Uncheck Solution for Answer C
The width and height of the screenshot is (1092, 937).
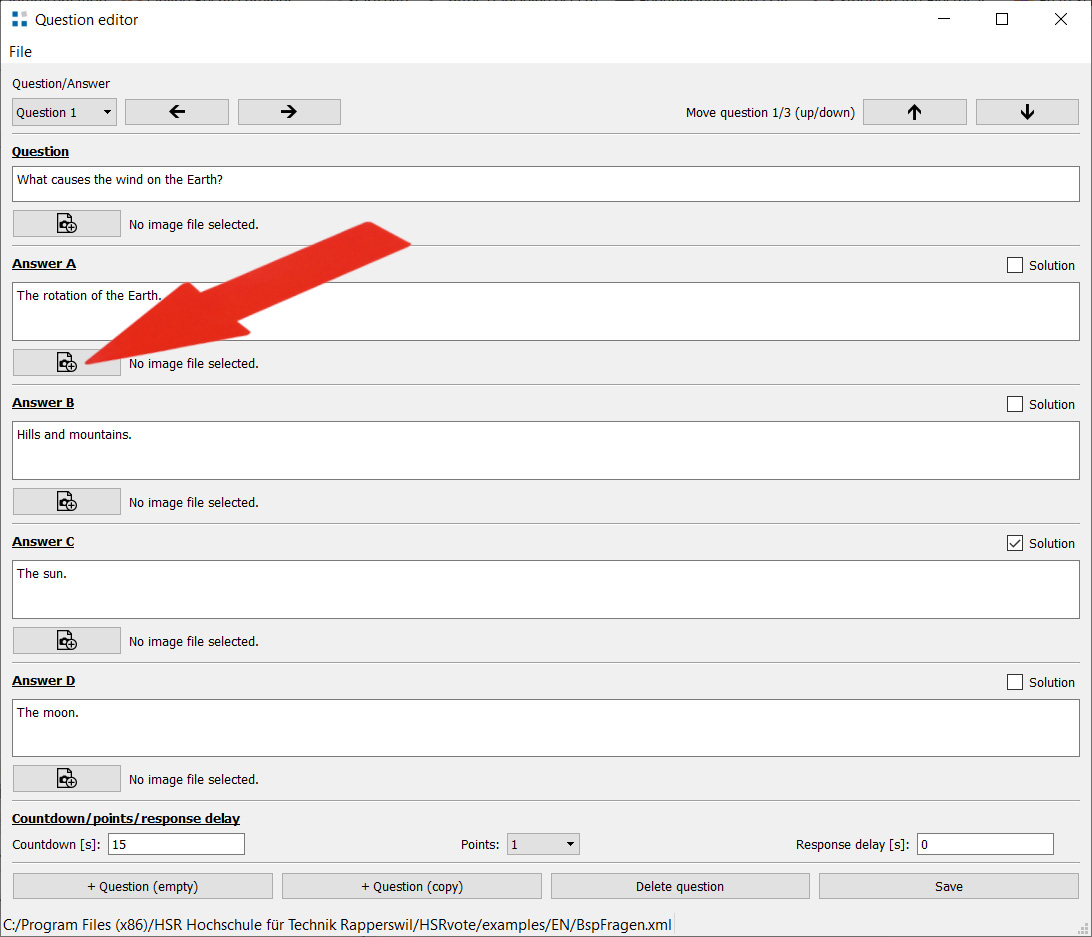coord(1015,544)
